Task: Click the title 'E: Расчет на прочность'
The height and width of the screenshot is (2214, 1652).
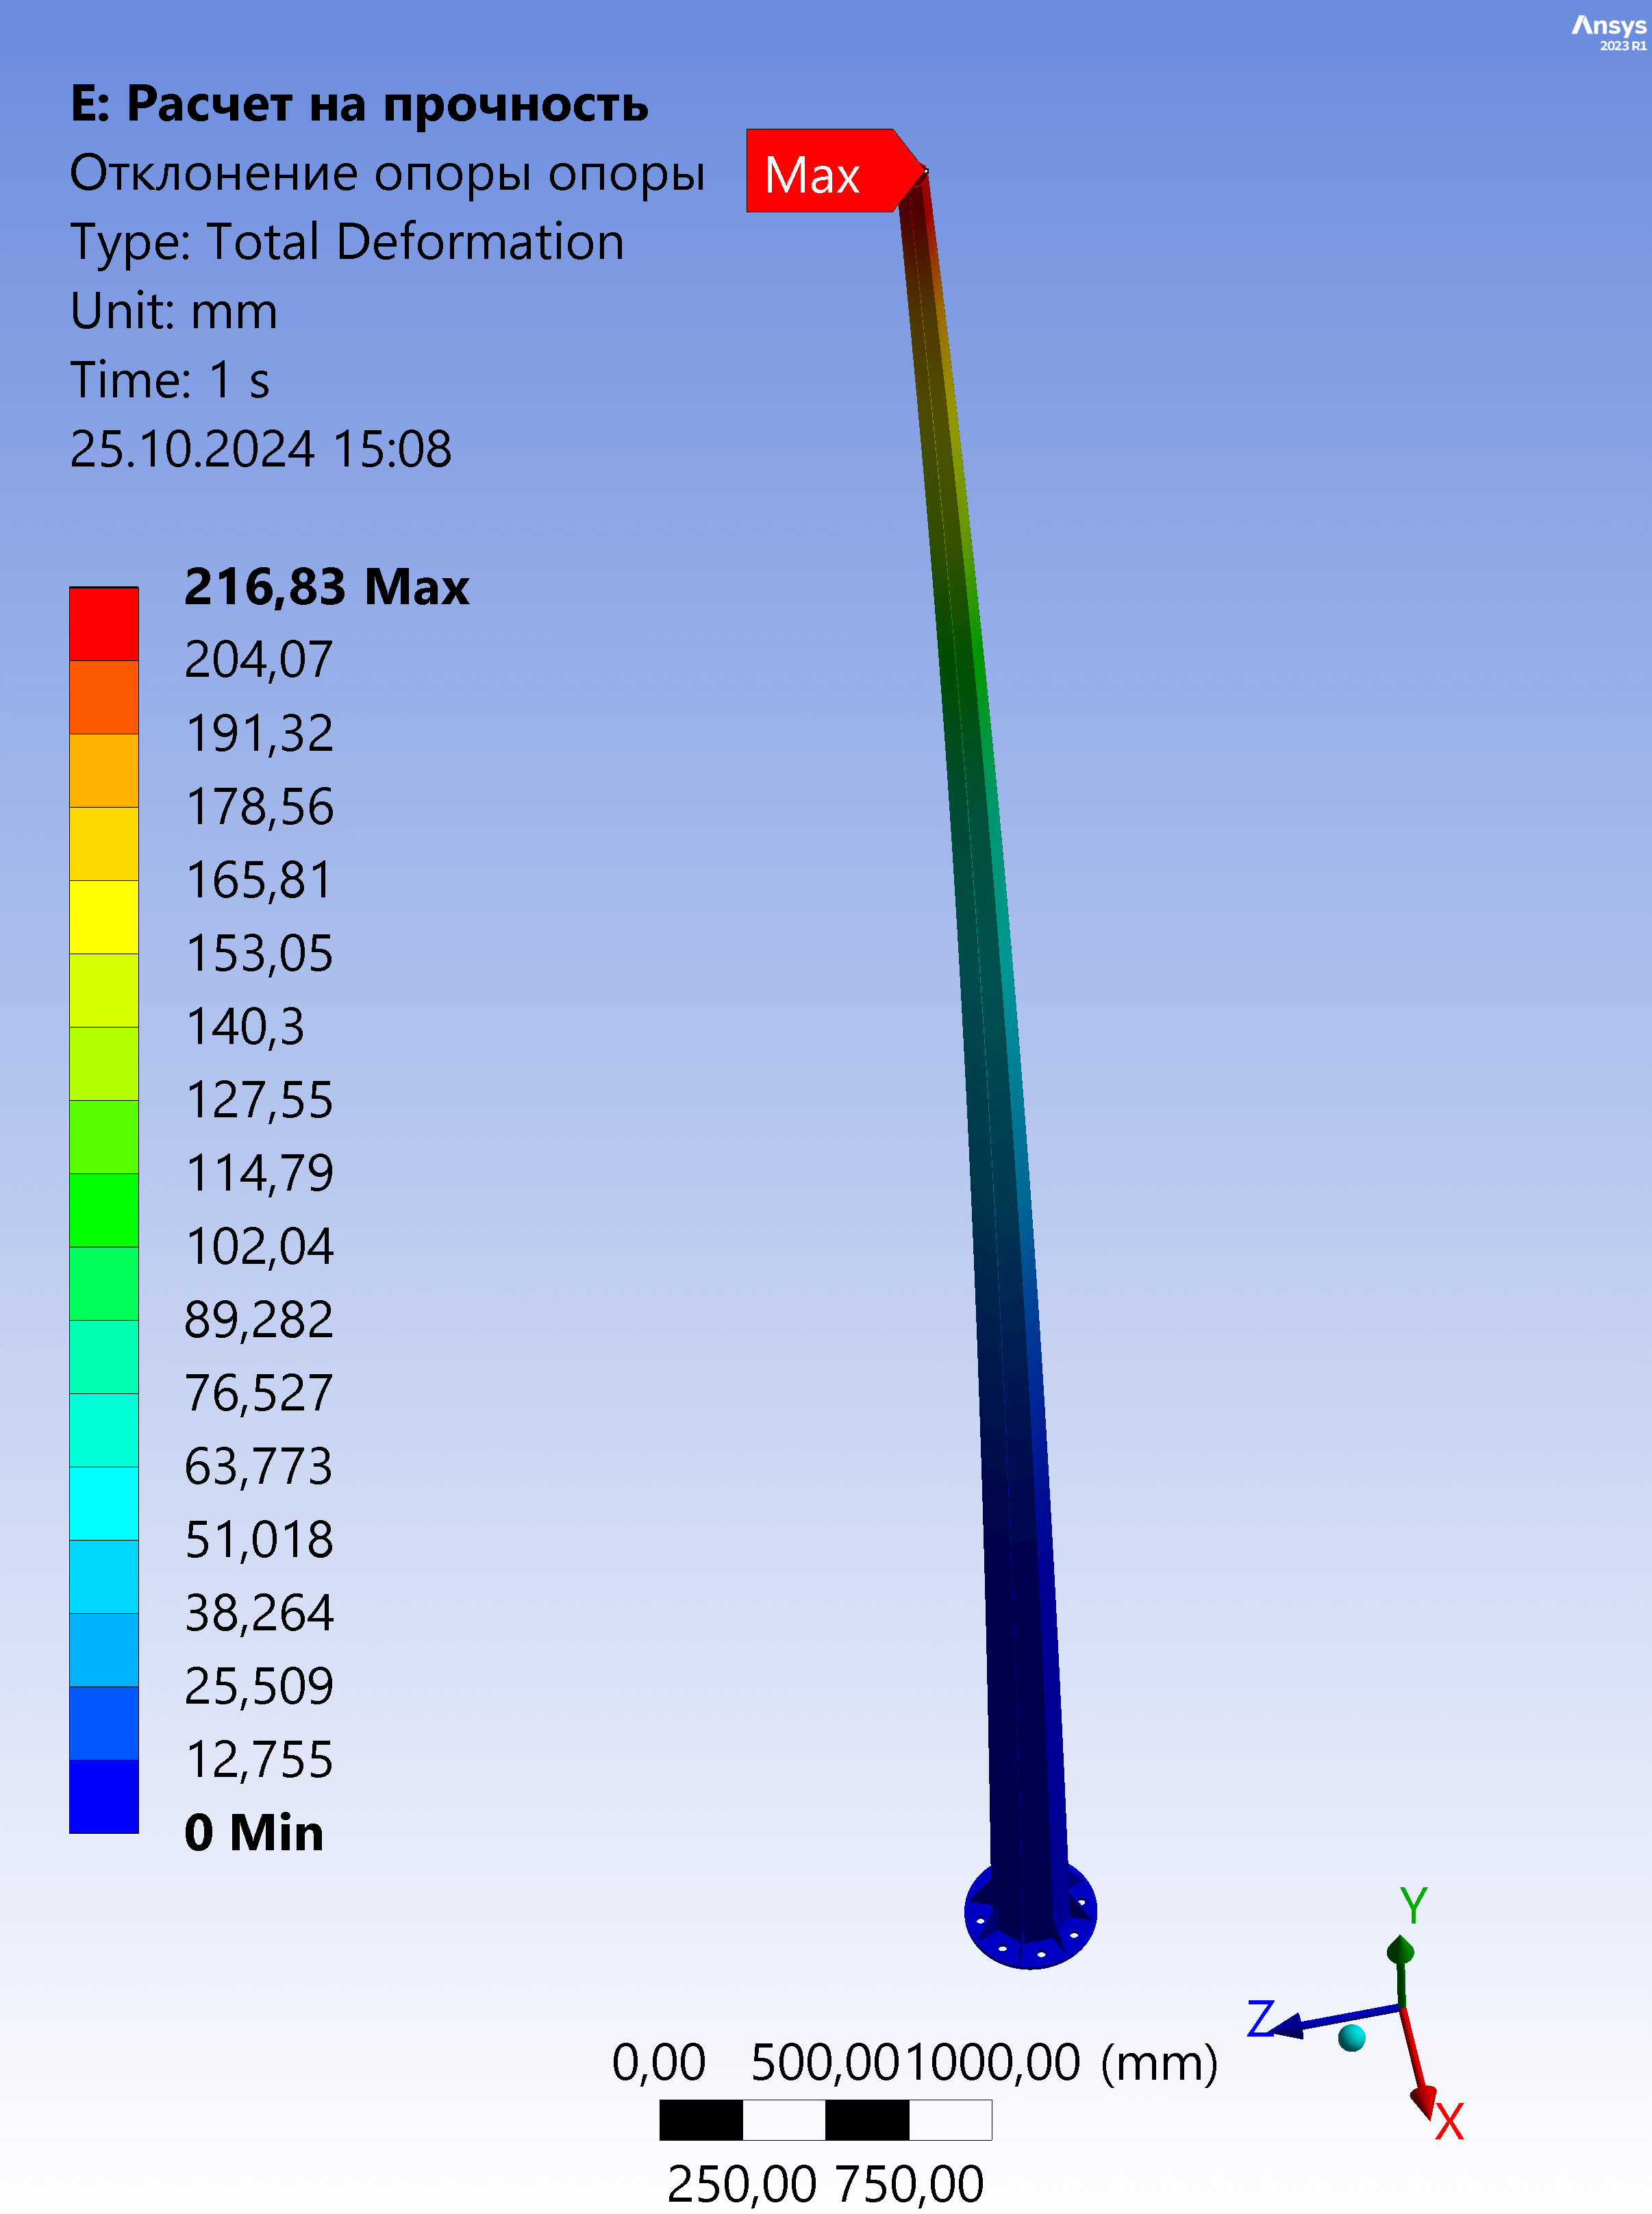Action: click(x=359, y=104)
